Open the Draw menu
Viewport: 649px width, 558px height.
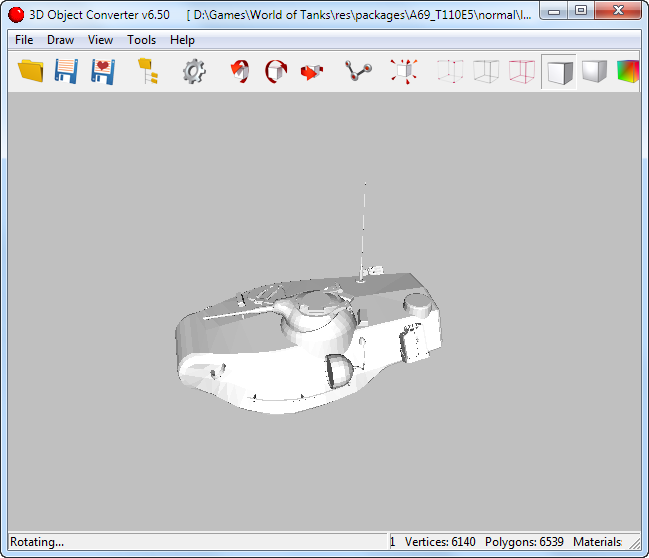tap(60, 40)
